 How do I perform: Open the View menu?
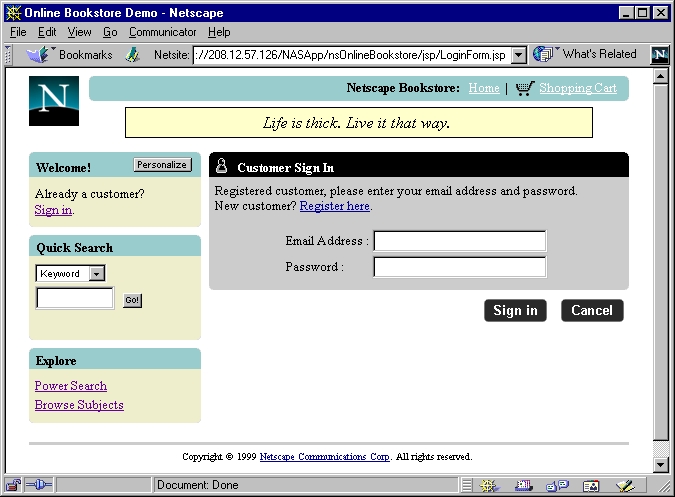tap(79, 32)
